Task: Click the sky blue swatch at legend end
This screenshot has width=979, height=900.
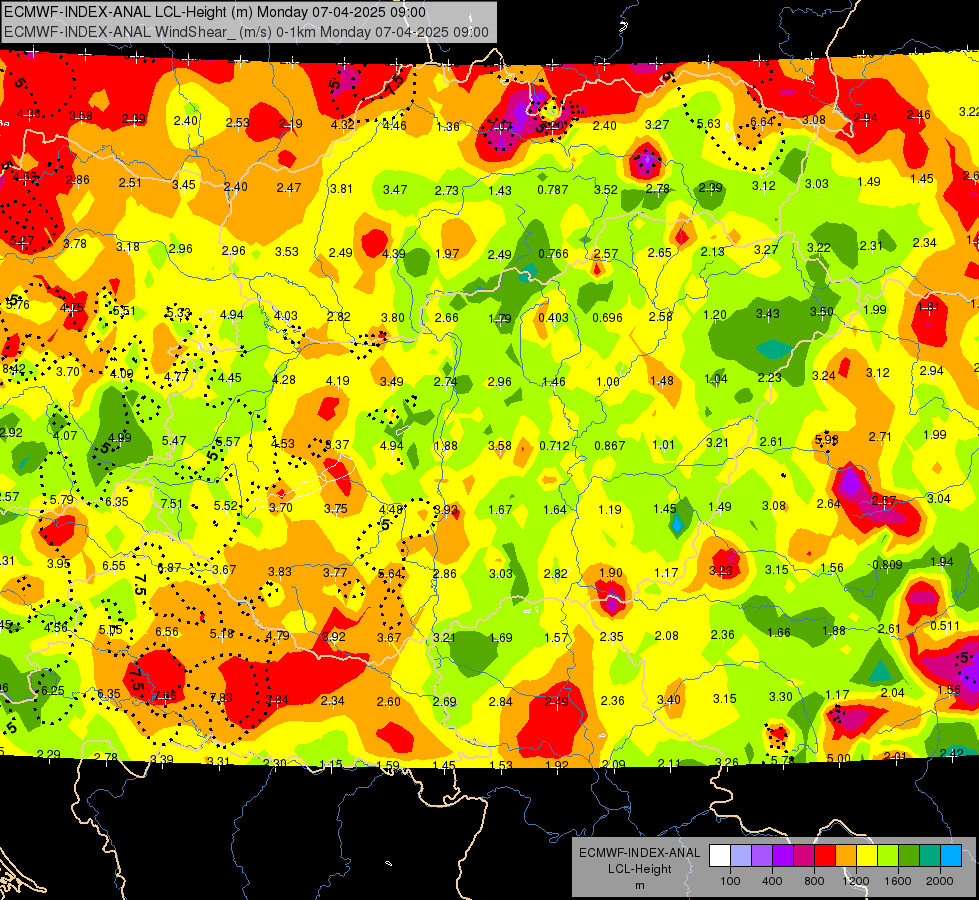Action: click(951, 856)
